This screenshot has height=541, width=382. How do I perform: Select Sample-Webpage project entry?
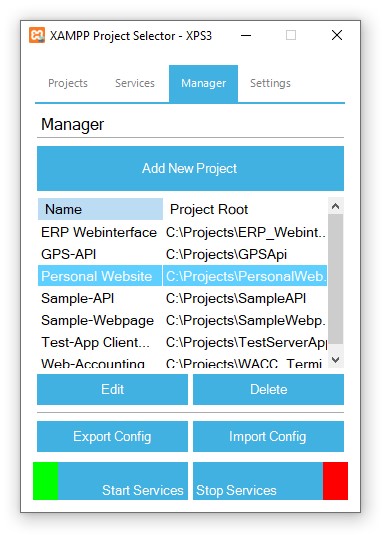tap(183, 321)
